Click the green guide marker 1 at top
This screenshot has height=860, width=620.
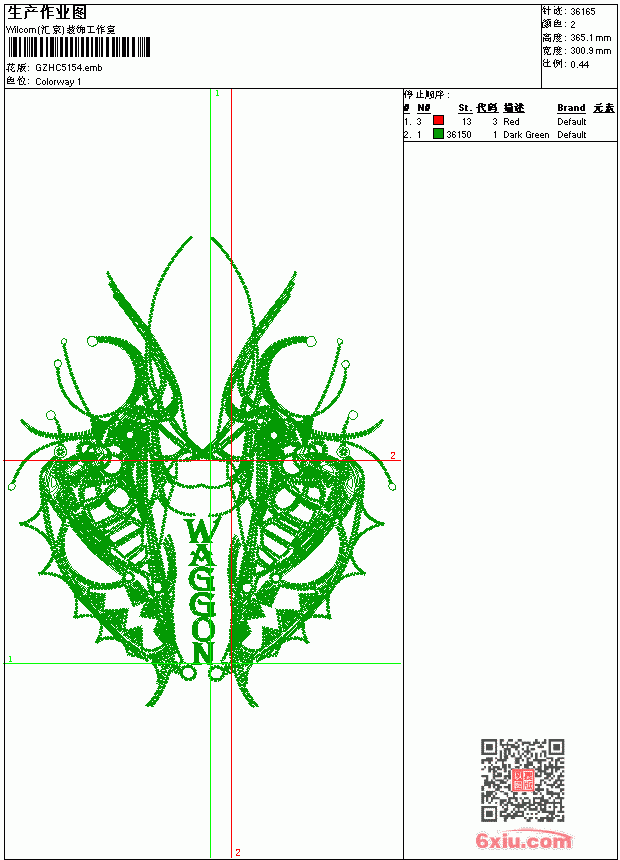tap(217, 94)
